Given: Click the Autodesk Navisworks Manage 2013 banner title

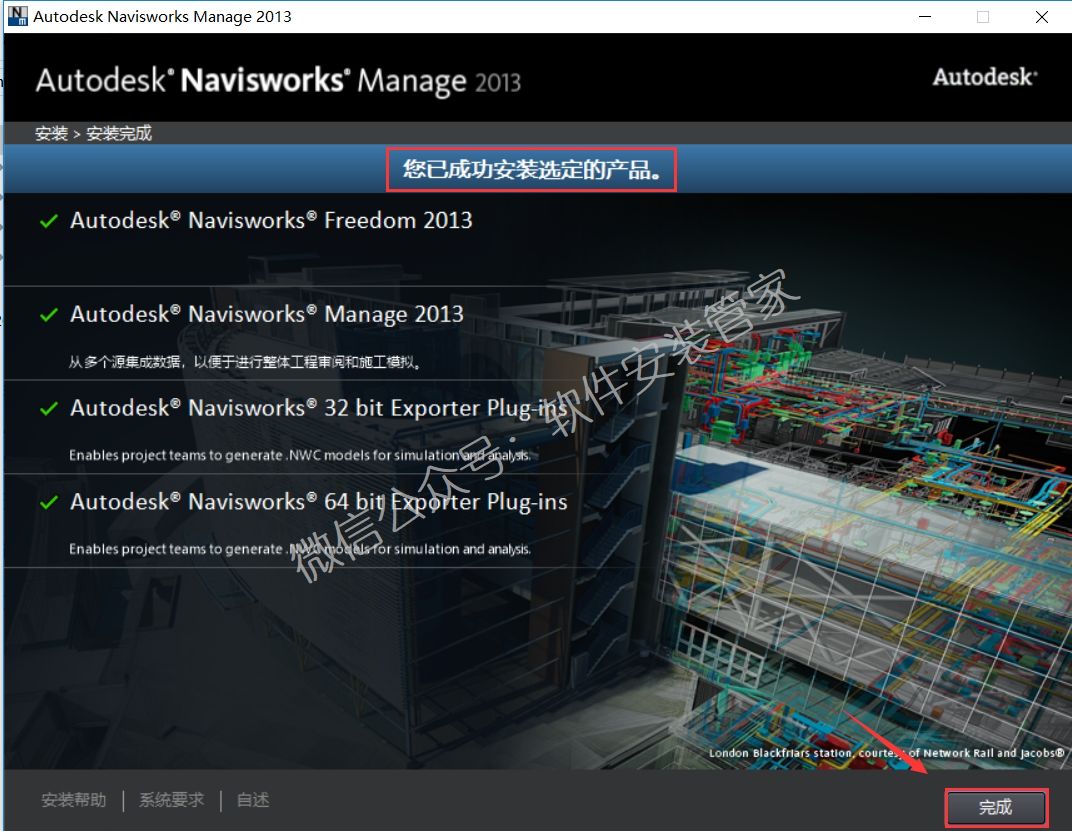Looking at the screenshot, I should coord(278,80).
